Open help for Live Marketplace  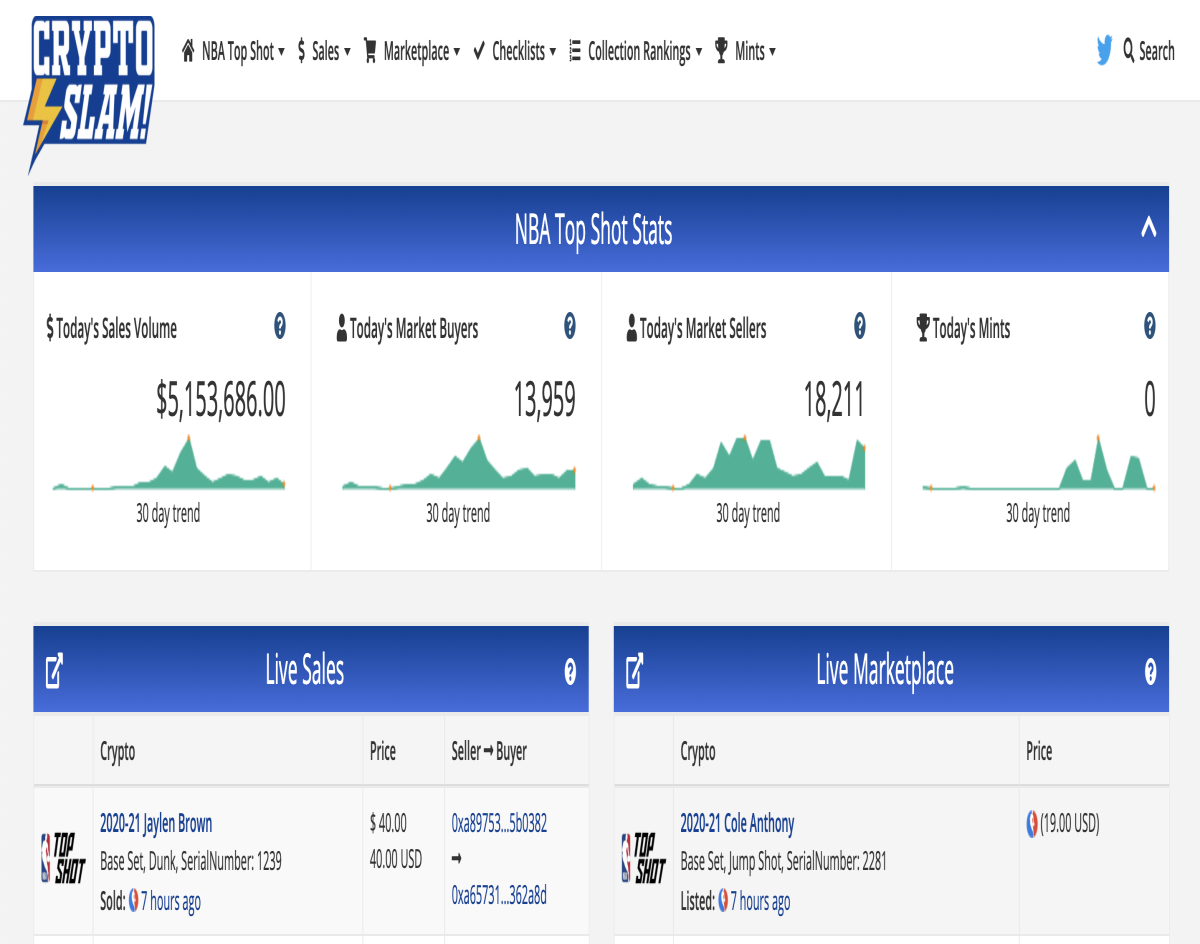1150,671
